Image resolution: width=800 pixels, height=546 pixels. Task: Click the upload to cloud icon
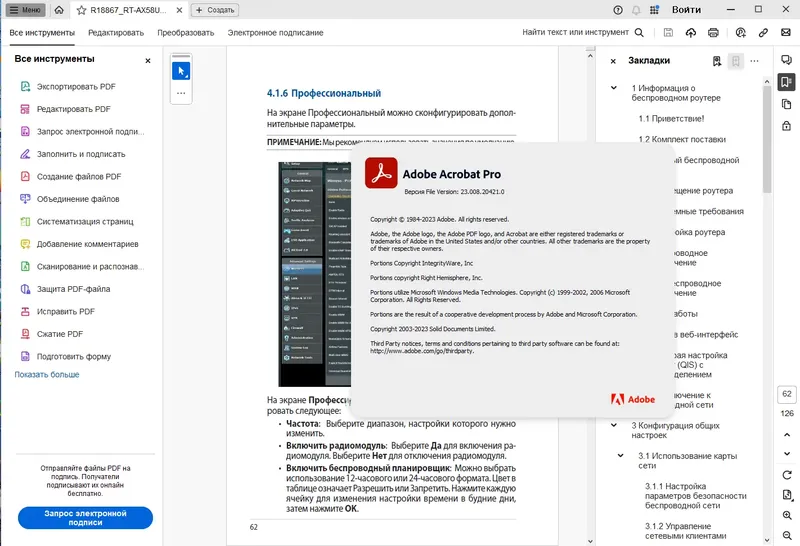point(691,33)
